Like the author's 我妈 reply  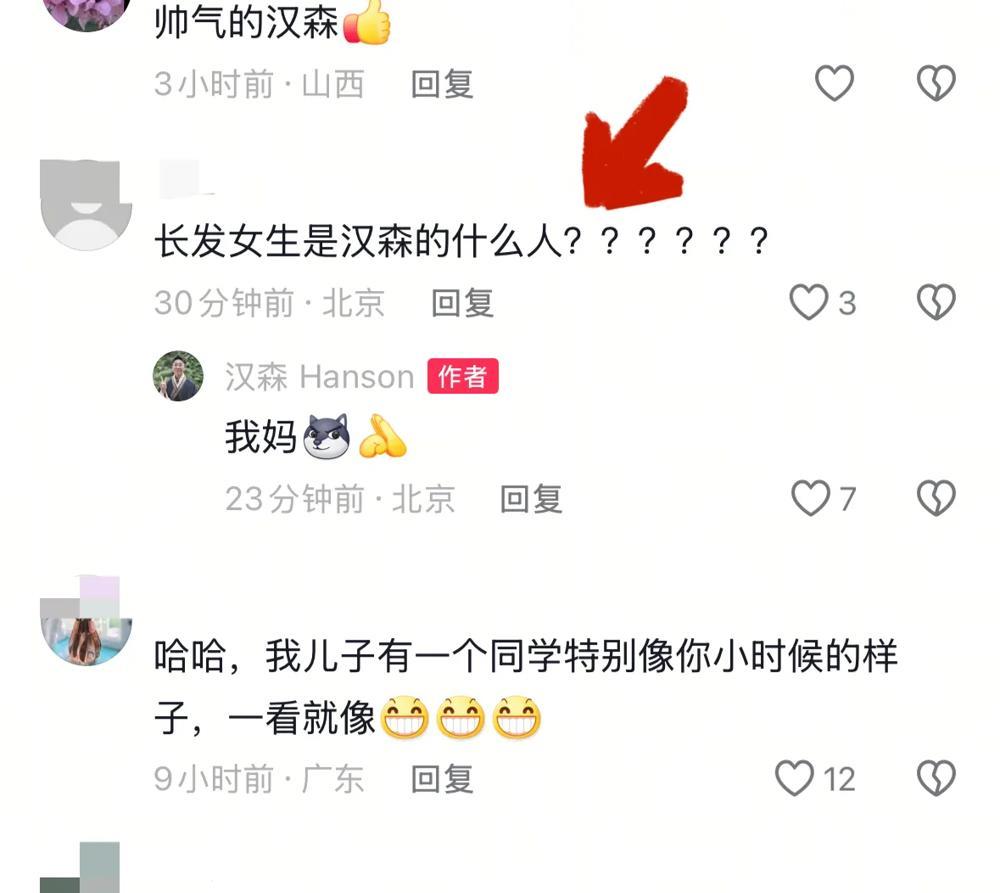[810, 498]
